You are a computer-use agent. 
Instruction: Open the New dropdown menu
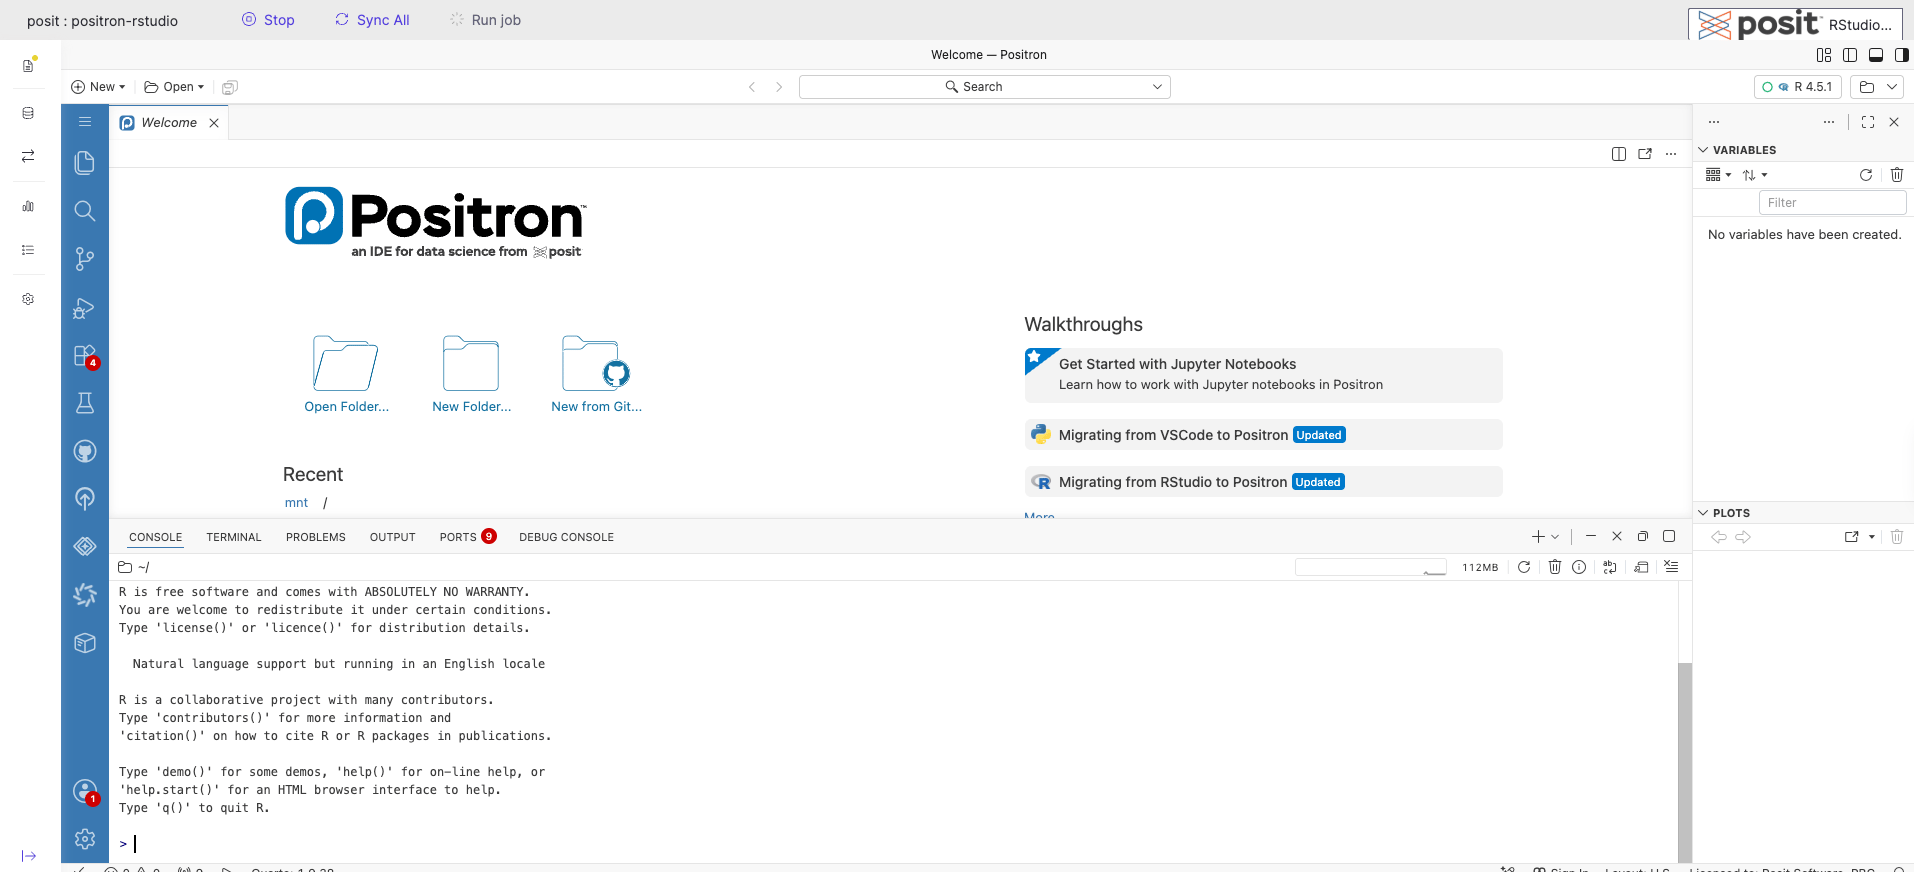click(98, 87)
